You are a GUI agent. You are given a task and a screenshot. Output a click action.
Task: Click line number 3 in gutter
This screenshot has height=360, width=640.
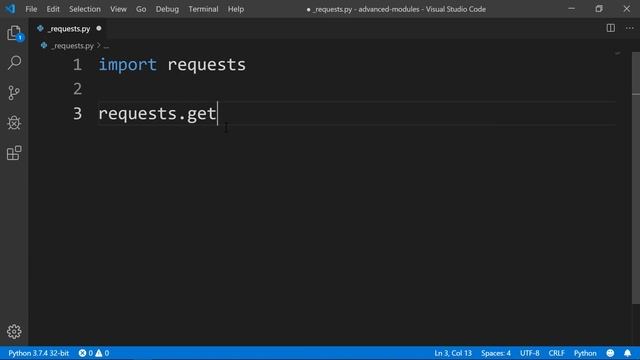click(77, 113)
